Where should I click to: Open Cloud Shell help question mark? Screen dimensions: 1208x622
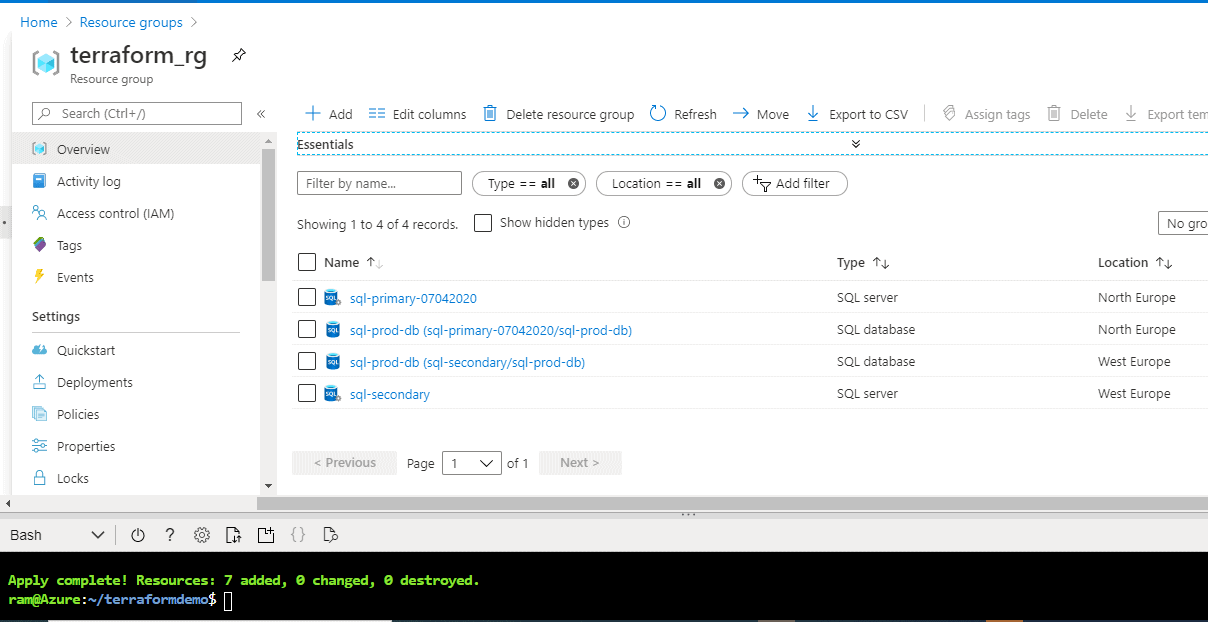(x=170, y=535)
